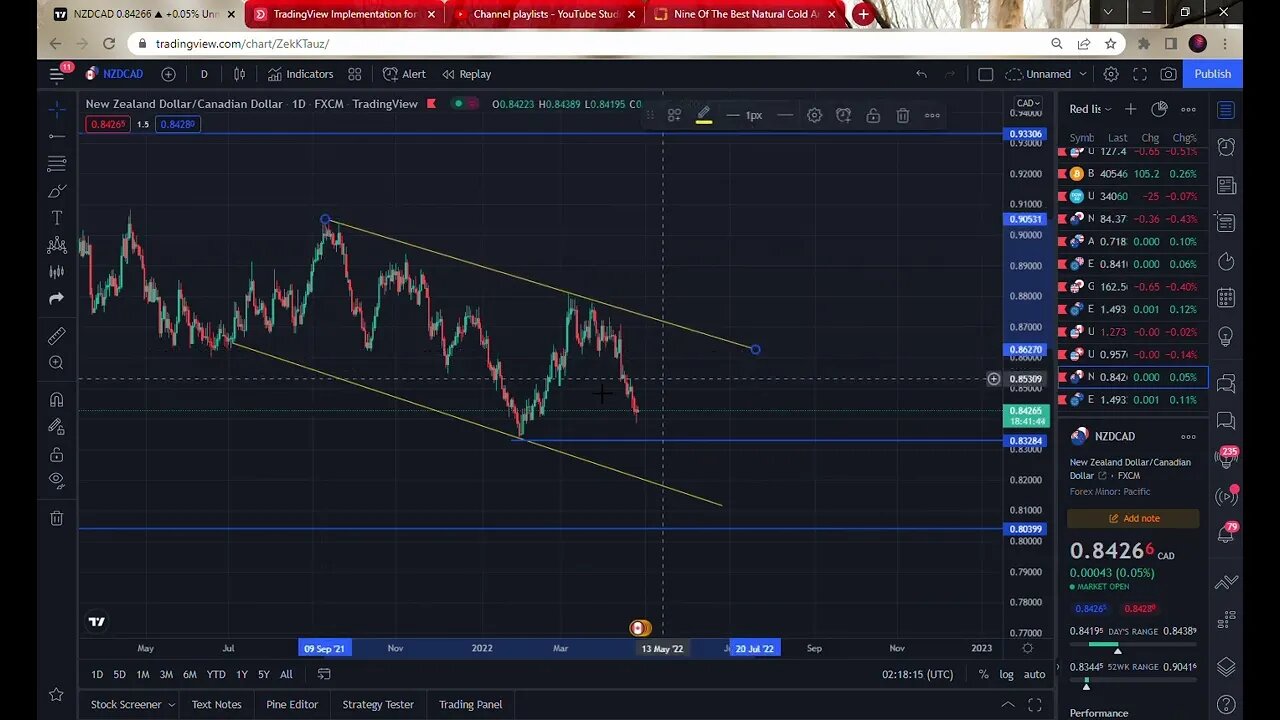The height and width of the screenshot is (720, 1280).
Task: Open the favorites star toolbar
Action: coord(57,694)
